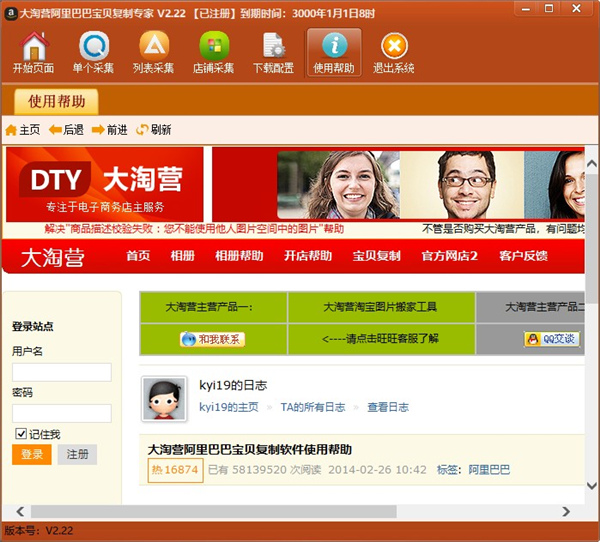Select the 单个采集 toolbar icon
This screenshot has width=600, height=542.
click(93, 52)
